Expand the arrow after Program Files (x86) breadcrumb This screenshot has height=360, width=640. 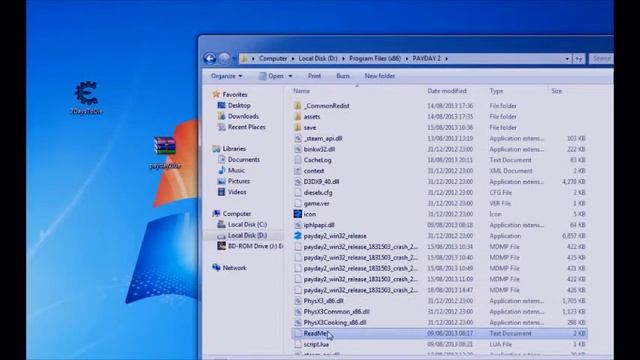point(407,59)
